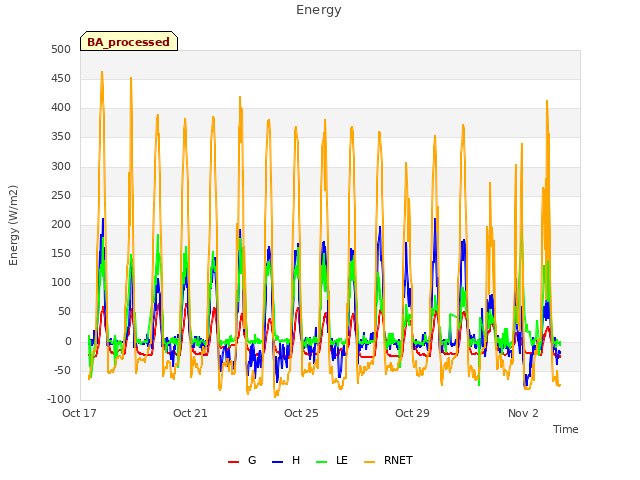Click the 400 y-axis tick label
The image size is (640, 480).
pos(61,108)
